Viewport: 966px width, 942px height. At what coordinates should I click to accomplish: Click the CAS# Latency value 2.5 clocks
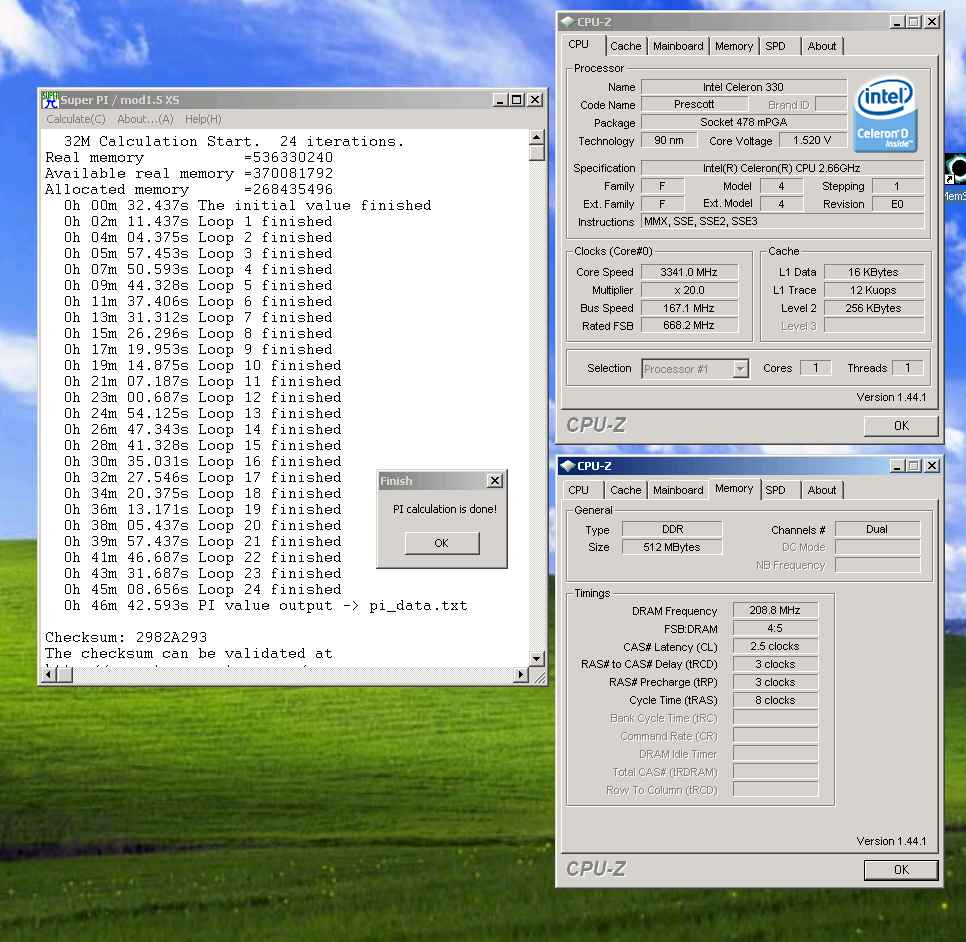pyautogui.click(x=775, y=646)
